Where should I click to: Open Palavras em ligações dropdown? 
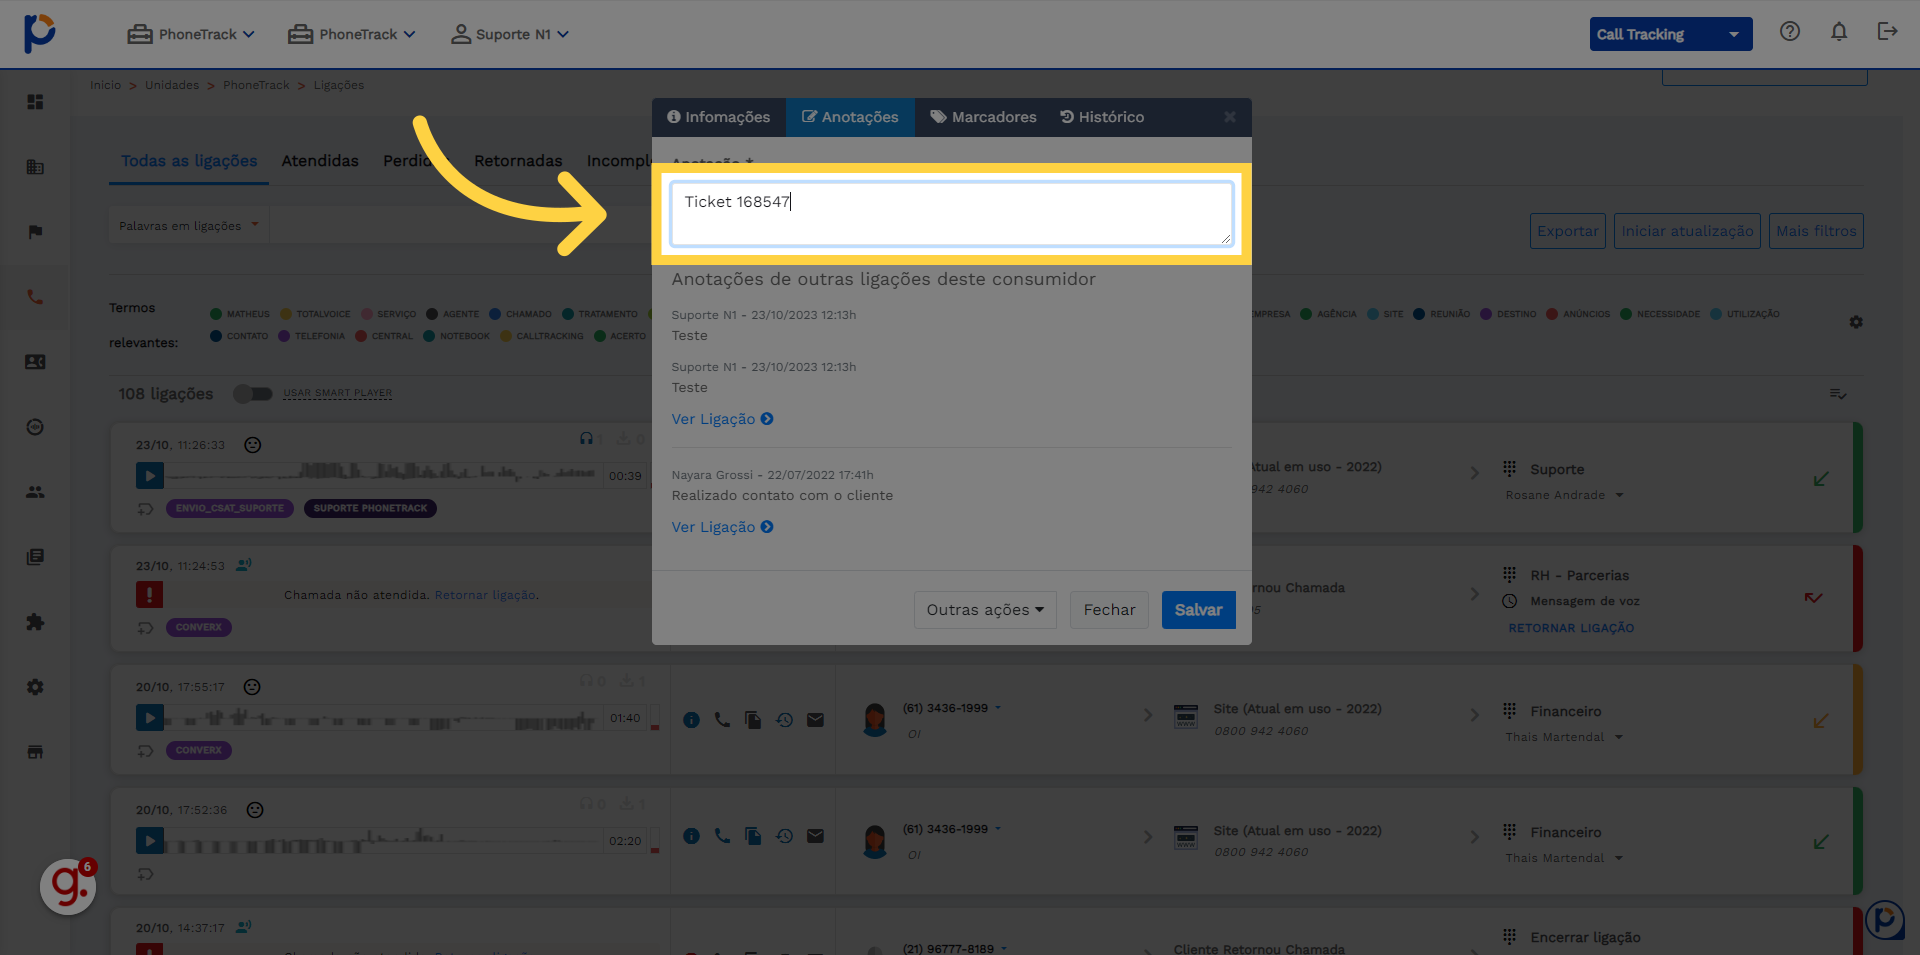click(188, 226)
